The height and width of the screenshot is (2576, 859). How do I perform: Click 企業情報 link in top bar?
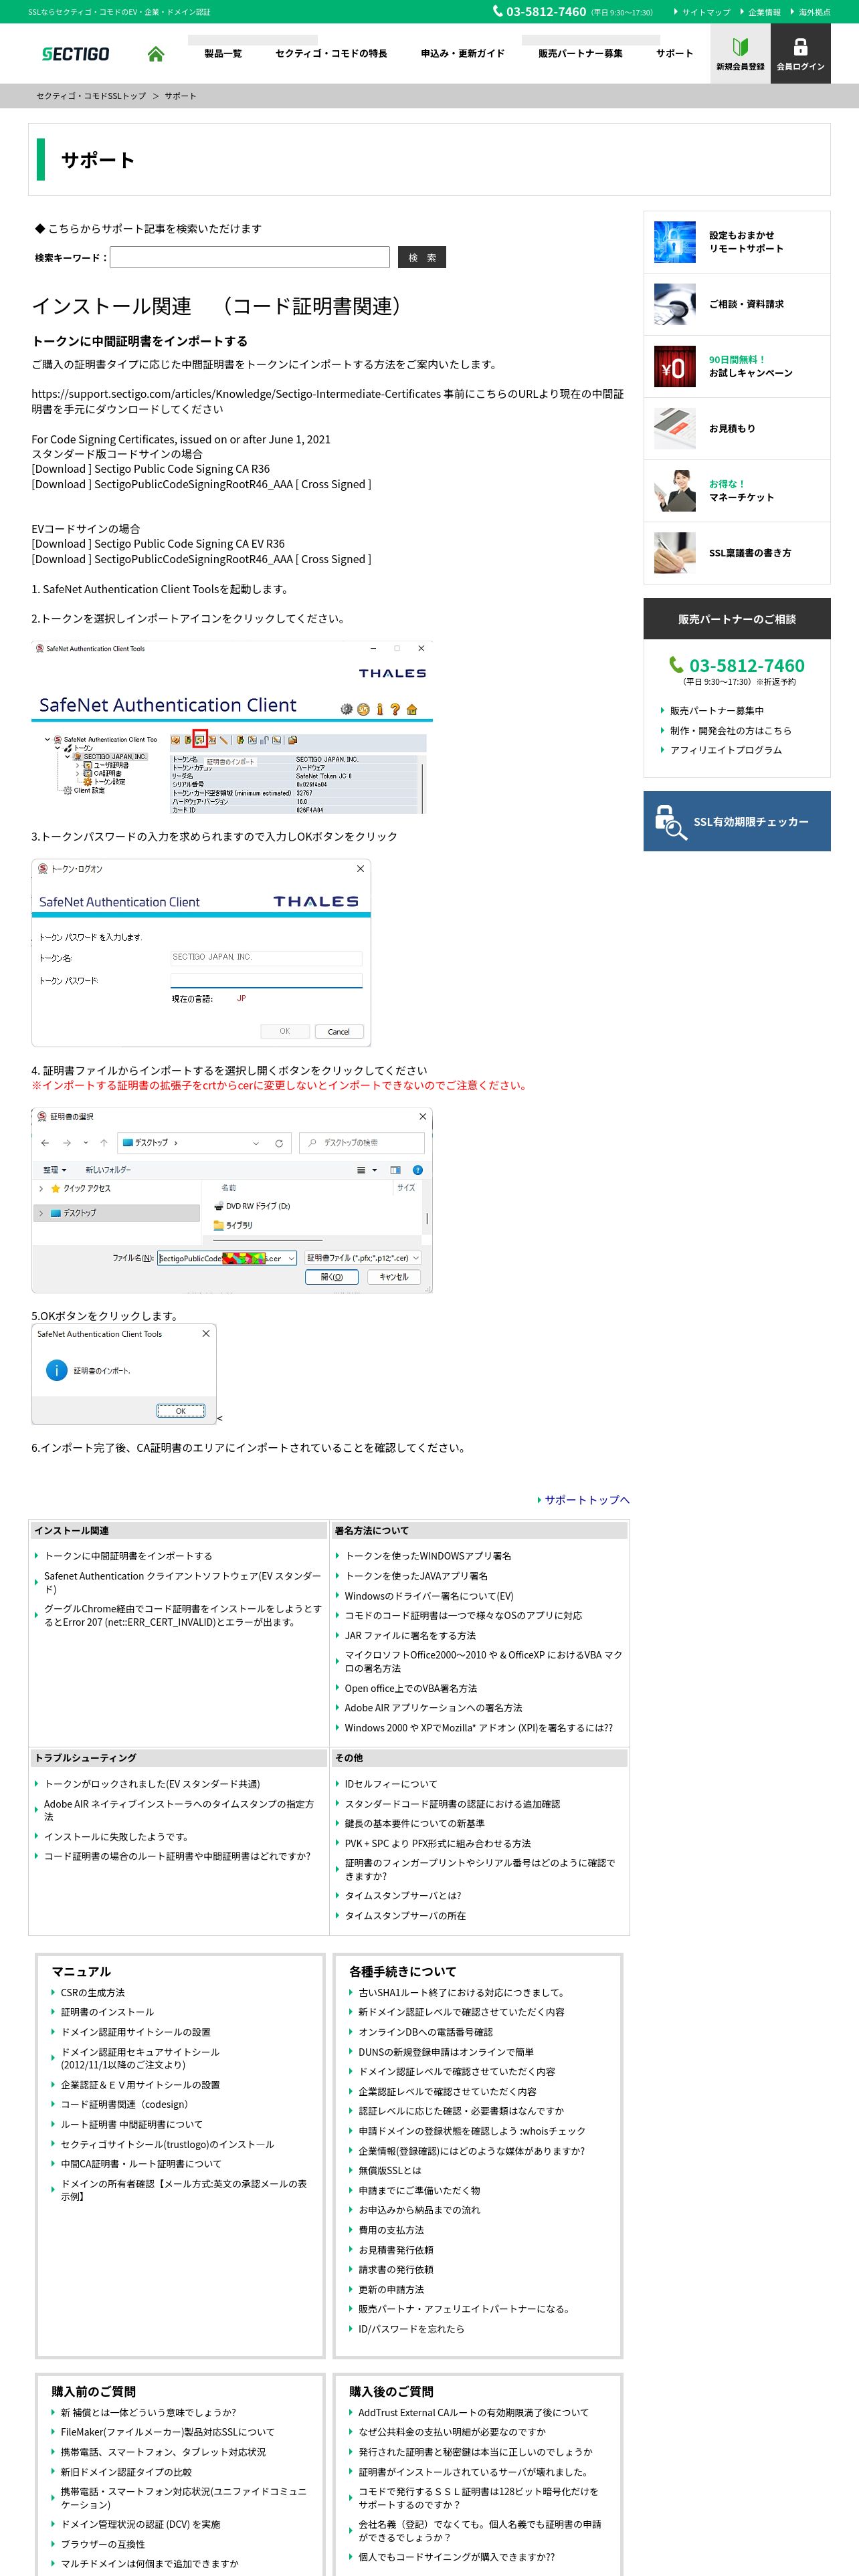(x=764, y=12)
